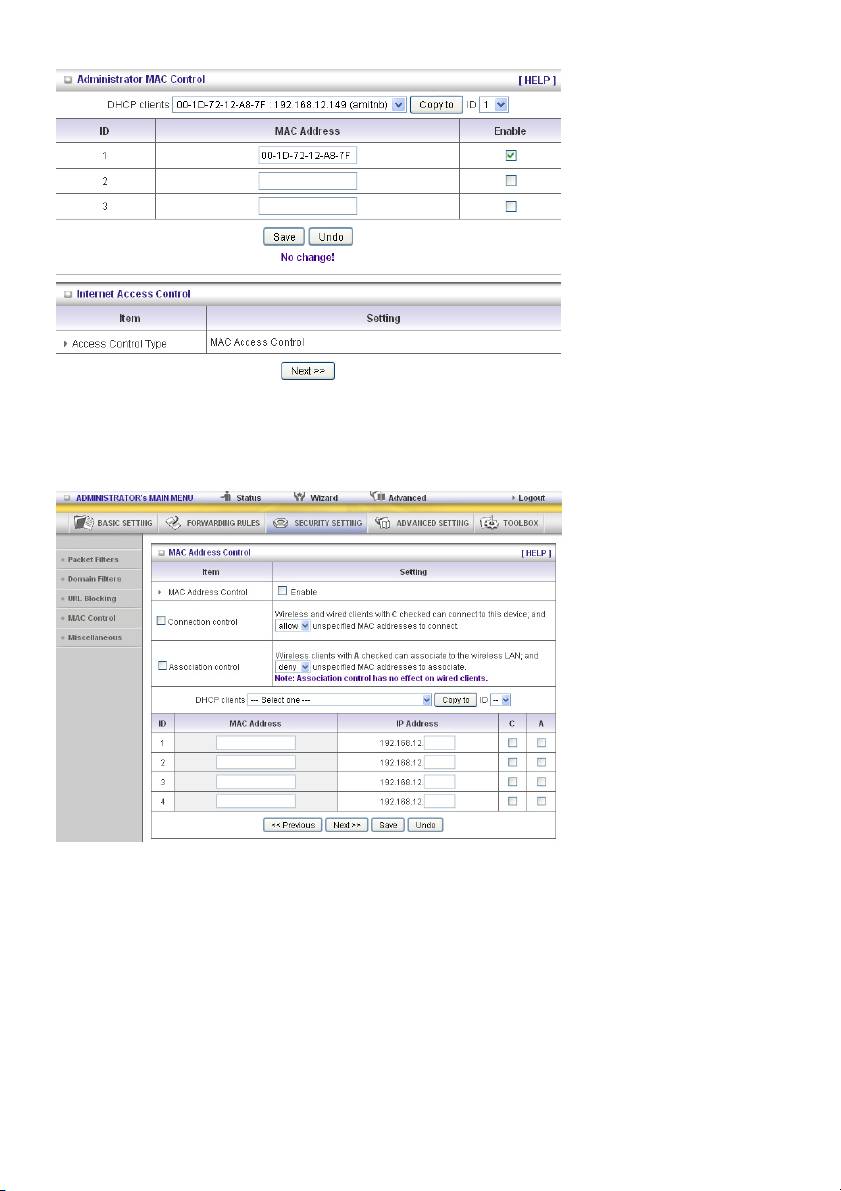841x1191 pixels.
Task: Expand the DHCP clients 'Select one' dropdown
Action: point(340,700)
